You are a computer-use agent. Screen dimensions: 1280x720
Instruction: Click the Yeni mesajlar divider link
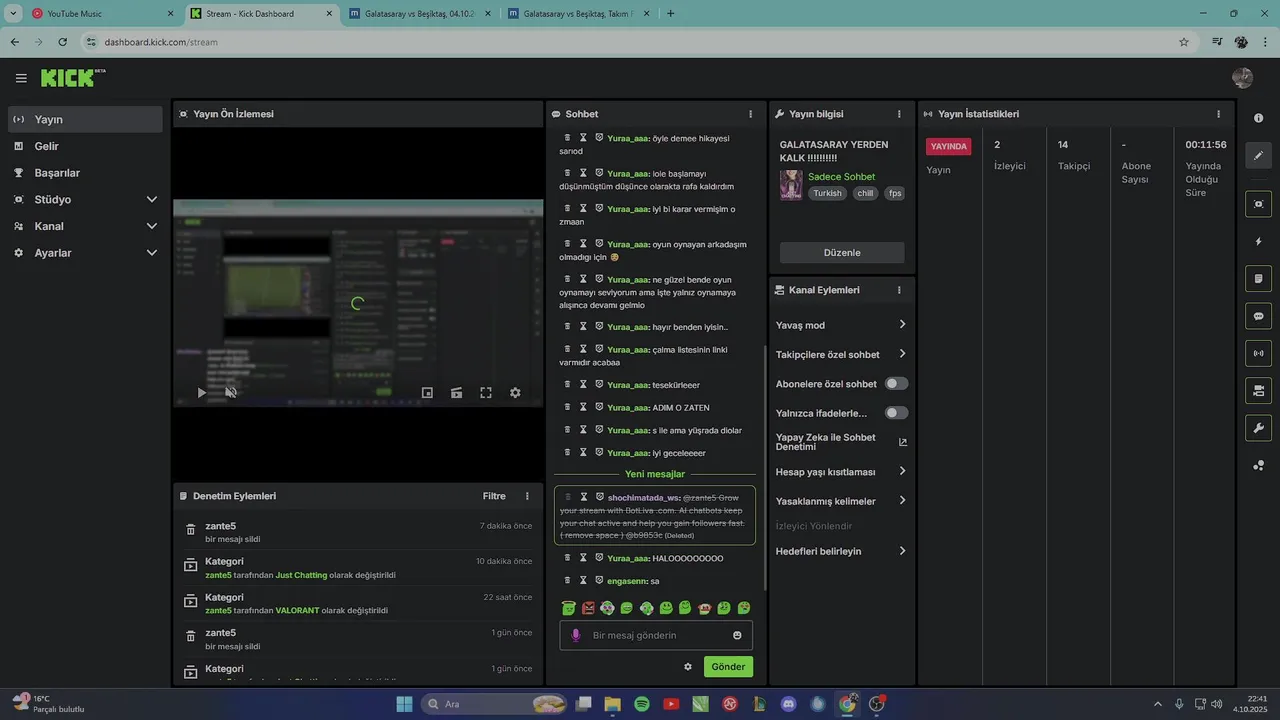655,474
